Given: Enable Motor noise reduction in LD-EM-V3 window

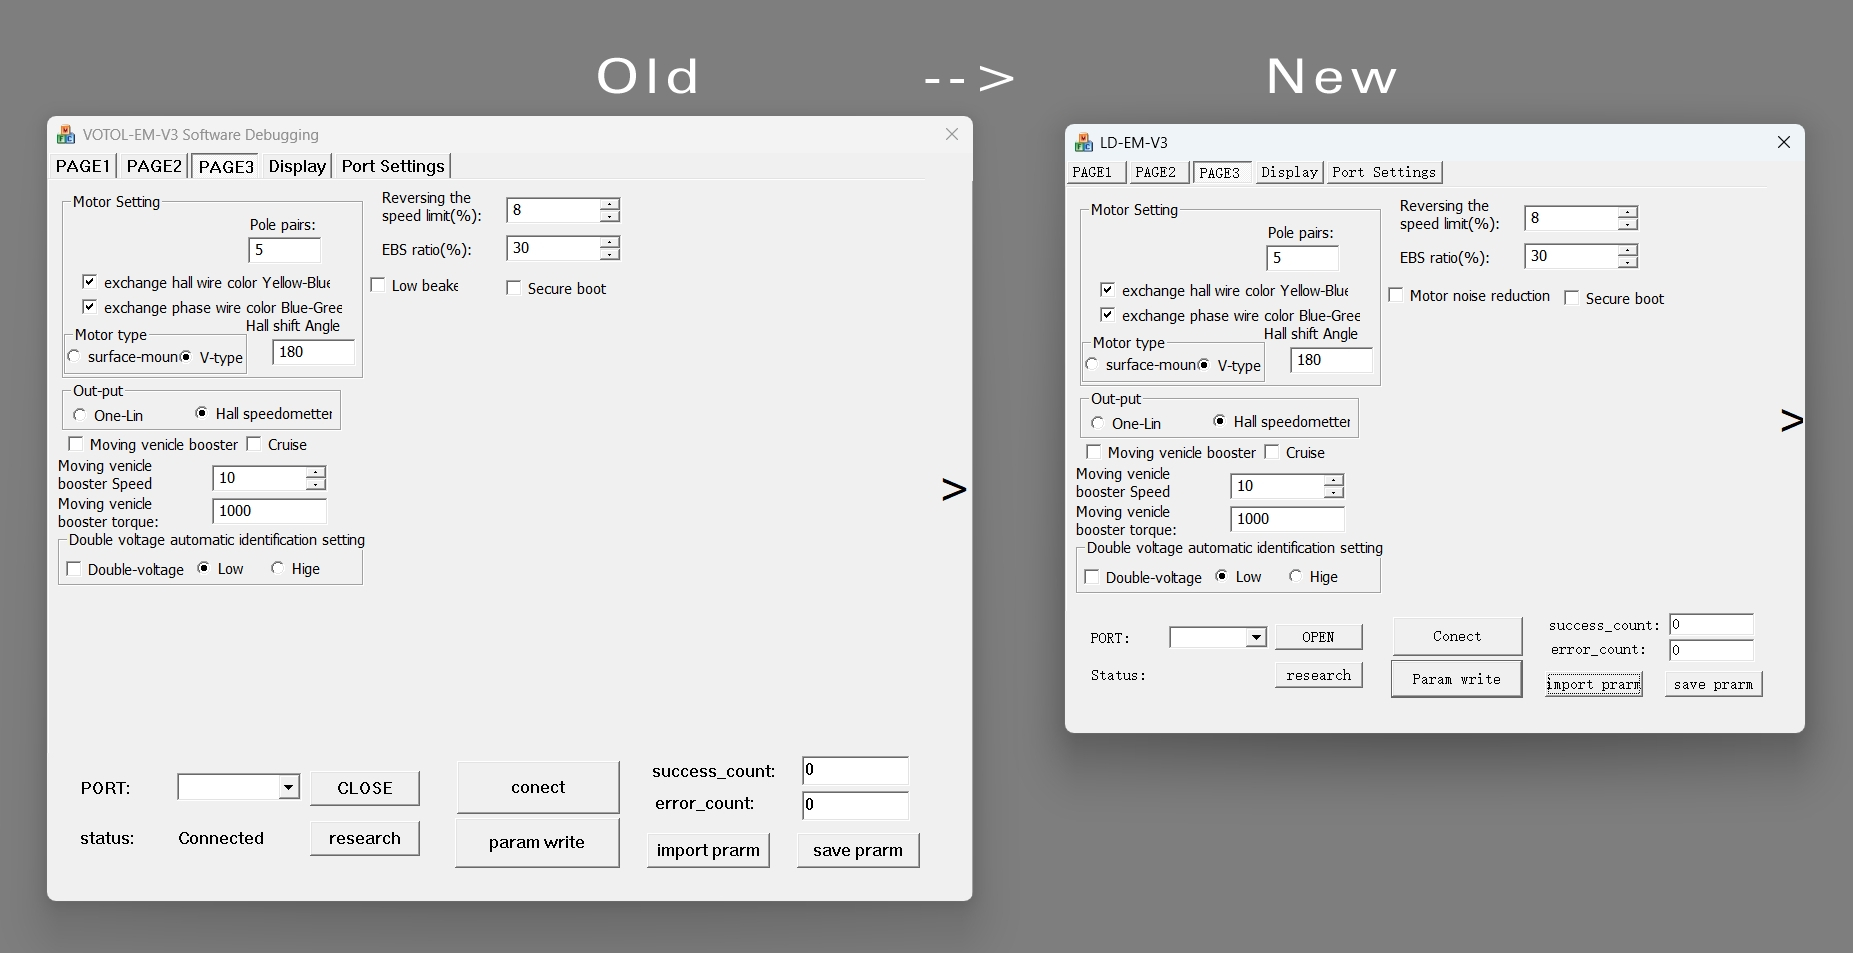Looking at the screenshot, I should [x=1396, y=295].
